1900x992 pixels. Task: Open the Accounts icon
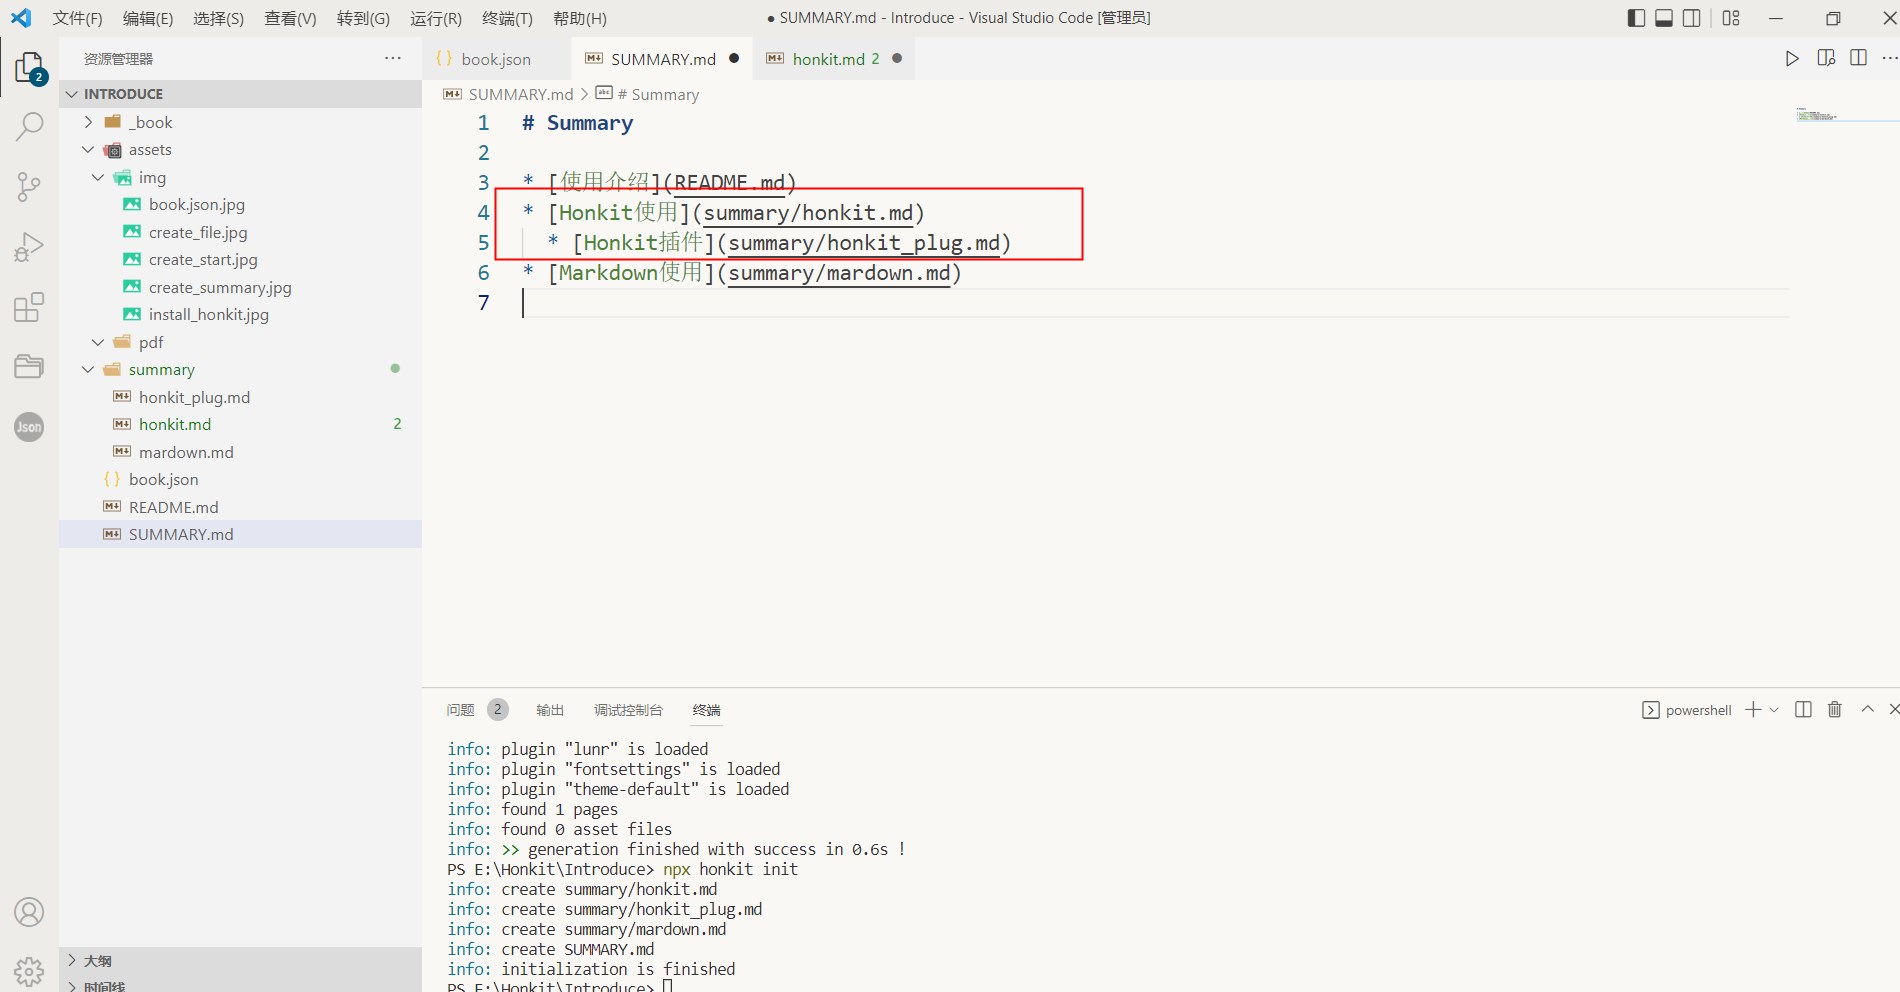29,912
